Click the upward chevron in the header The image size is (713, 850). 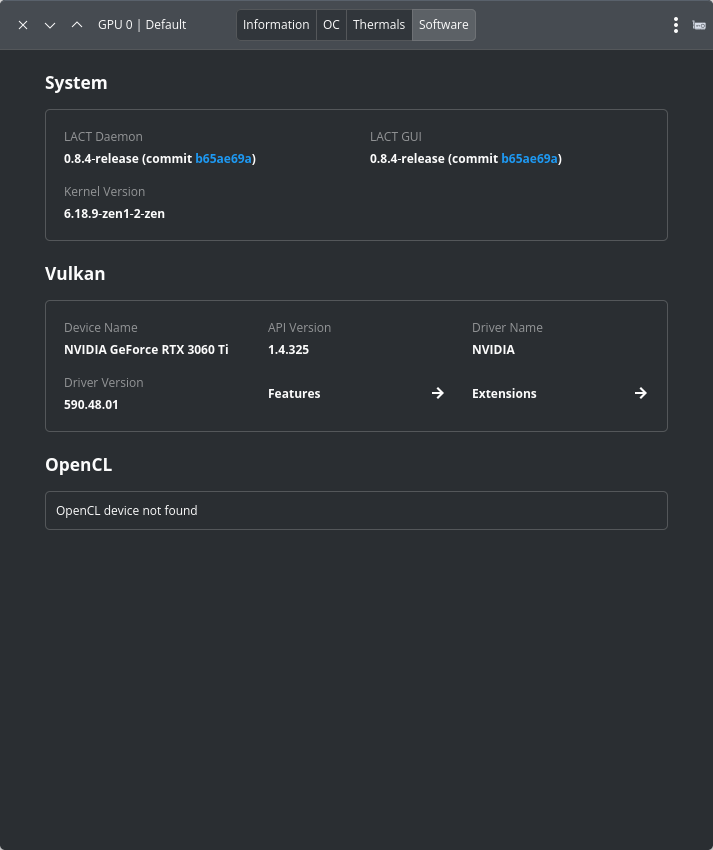click(x=77, y=25)
